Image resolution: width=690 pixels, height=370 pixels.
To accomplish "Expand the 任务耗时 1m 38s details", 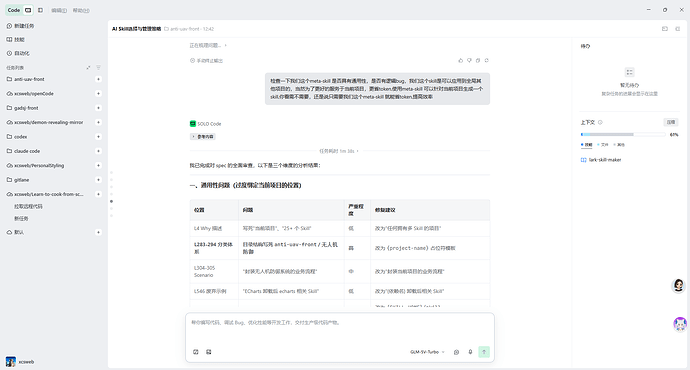I will point(339,151).
